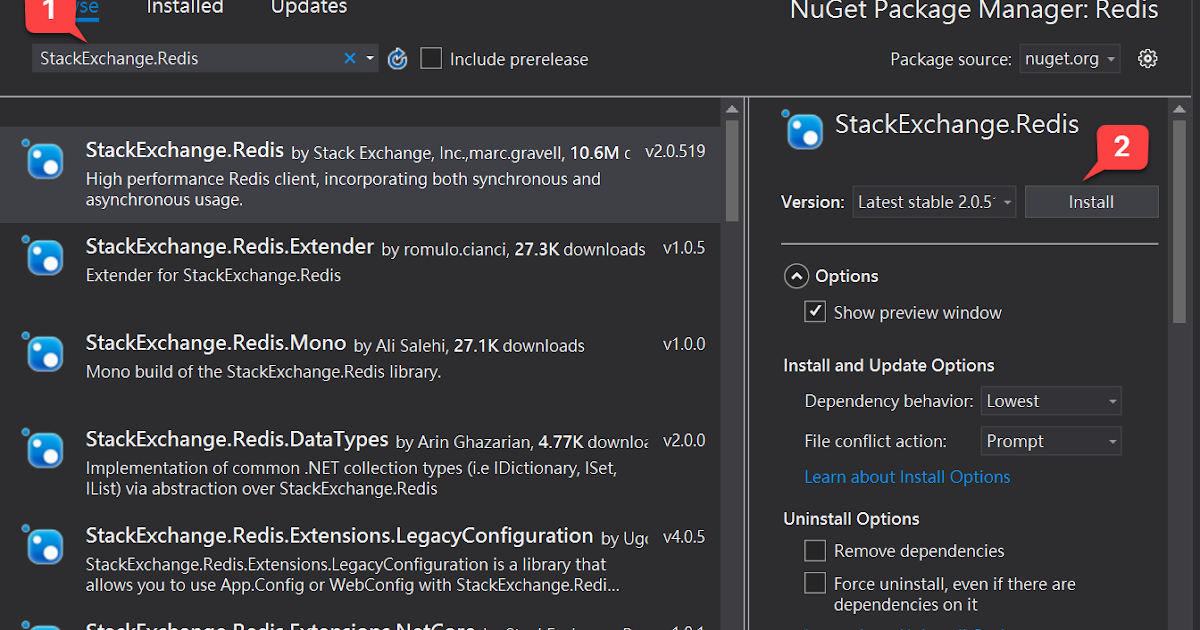The height and width of the screenshot is (630, 1200).
Task: Clear the search box with the X icon
Action: (349, 58)
